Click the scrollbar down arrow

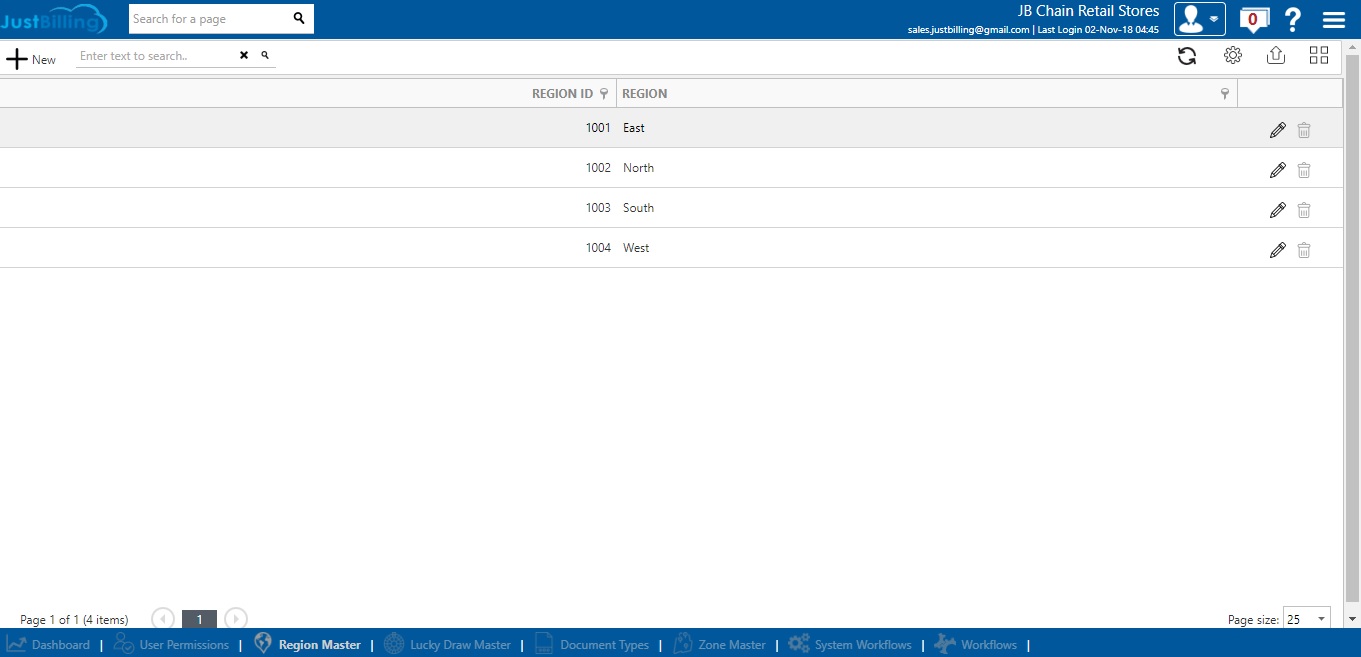click(1352, 619)
